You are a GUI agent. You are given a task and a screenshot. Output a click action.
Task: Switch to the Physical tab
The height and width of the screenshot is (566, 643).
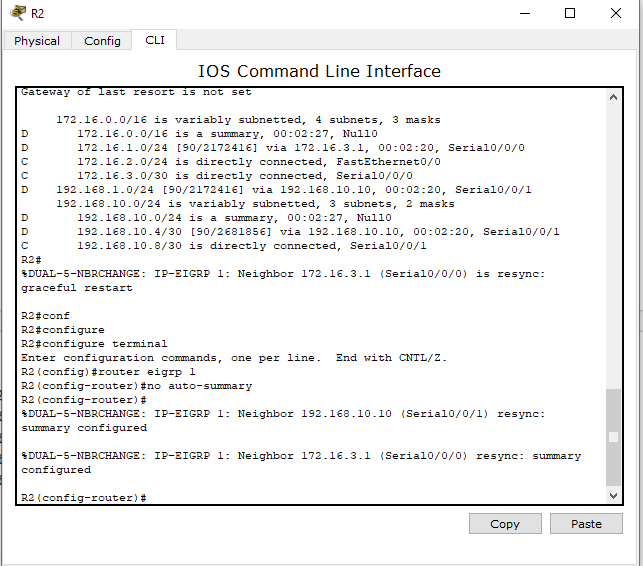pos(37,41)
